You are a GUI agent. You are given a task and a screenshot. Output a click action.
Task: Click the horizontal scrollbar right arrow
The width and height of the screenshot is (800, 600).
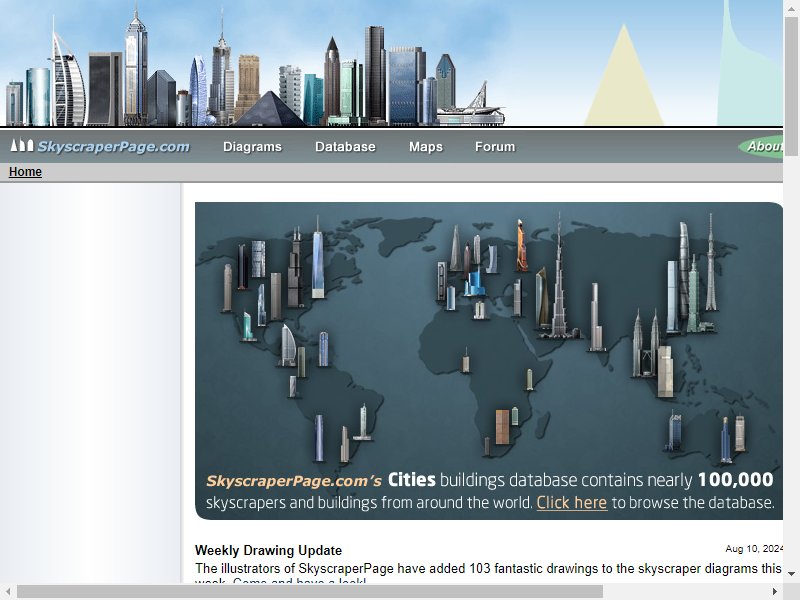(774, 592)
